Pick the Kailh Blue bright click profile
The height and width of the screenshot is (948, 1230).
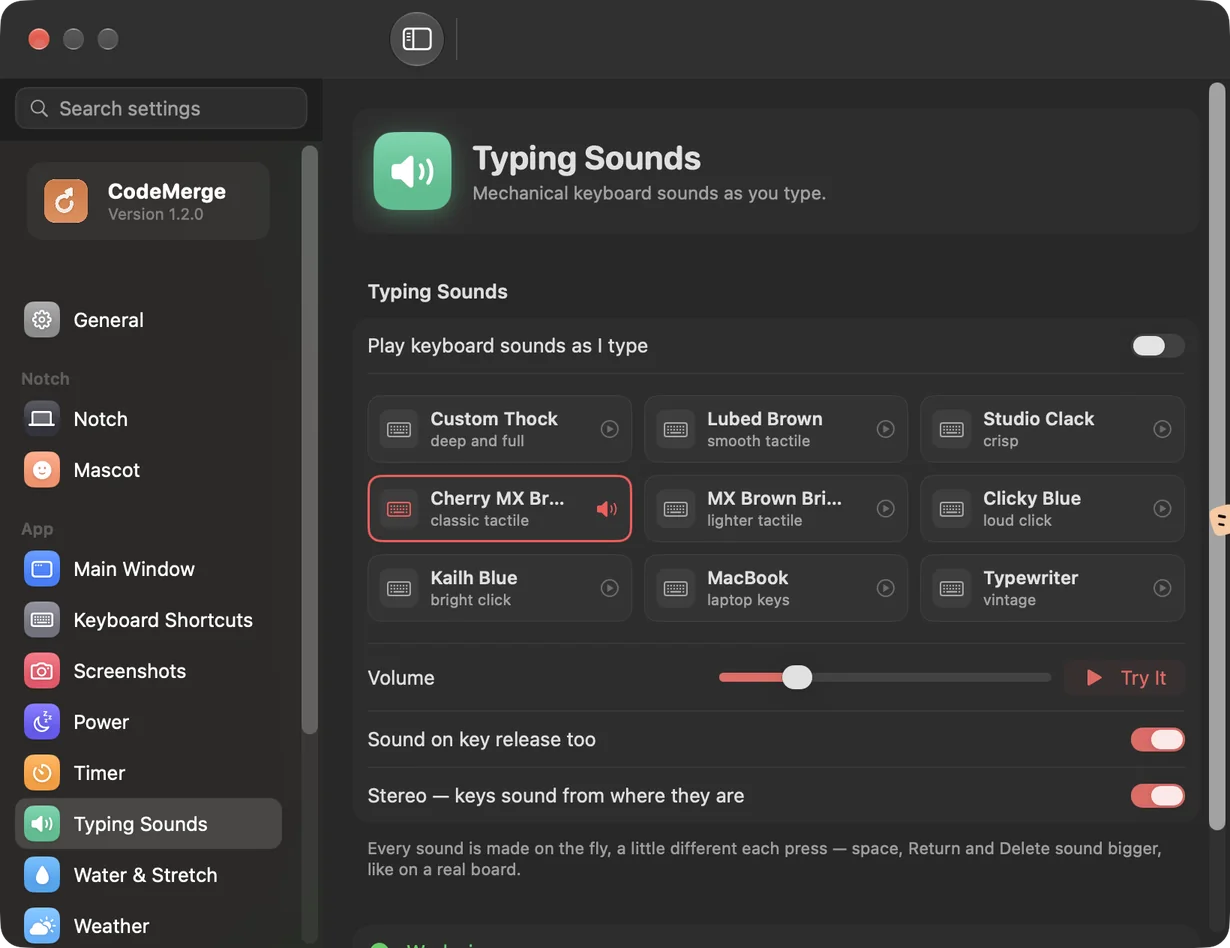(499, 588)
